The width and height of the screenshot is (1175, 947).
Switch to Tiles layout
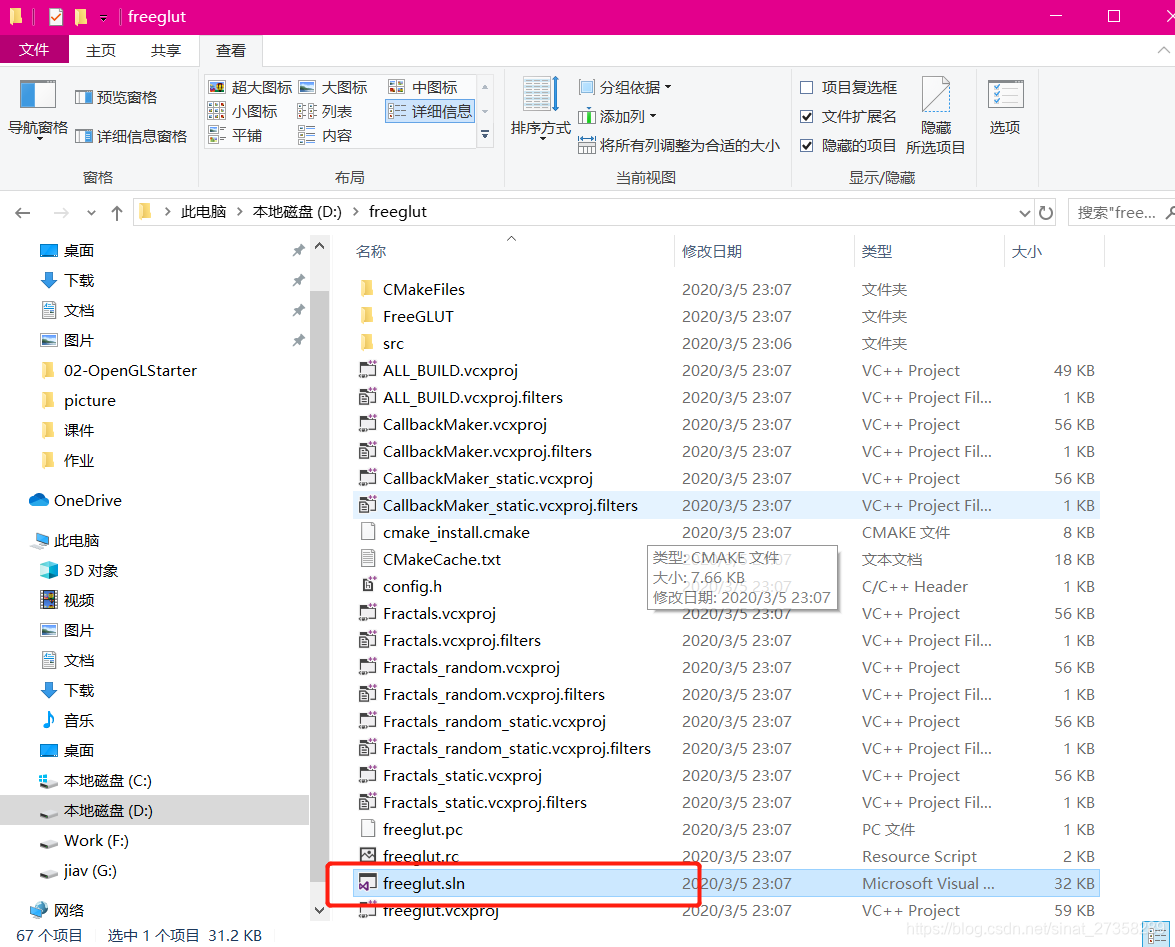click(x=235, y=136)
